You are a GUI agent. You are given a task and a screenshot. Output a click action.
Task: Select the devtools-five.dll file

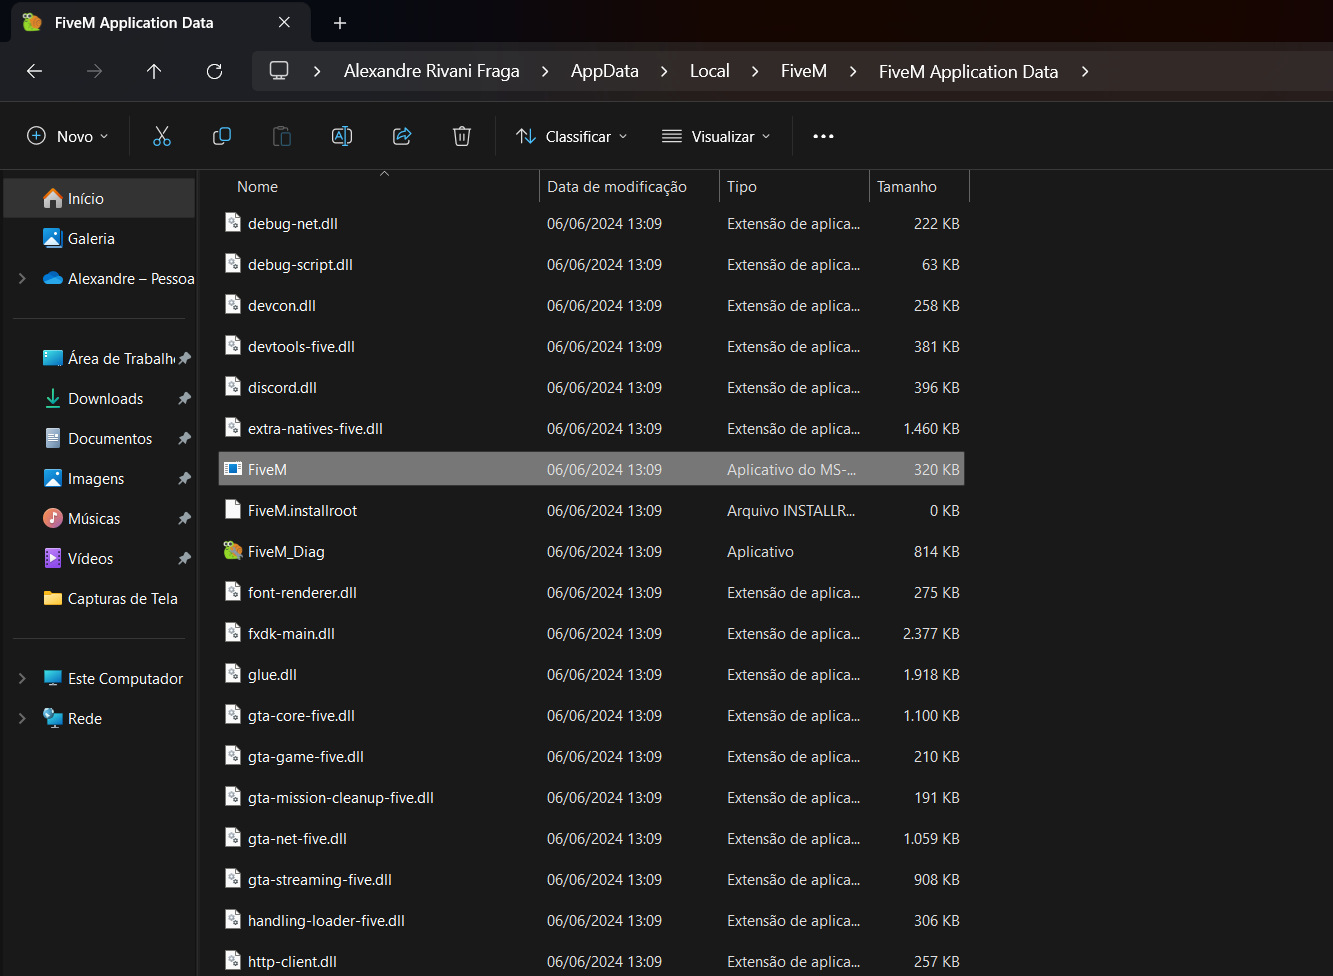[591, 347]
